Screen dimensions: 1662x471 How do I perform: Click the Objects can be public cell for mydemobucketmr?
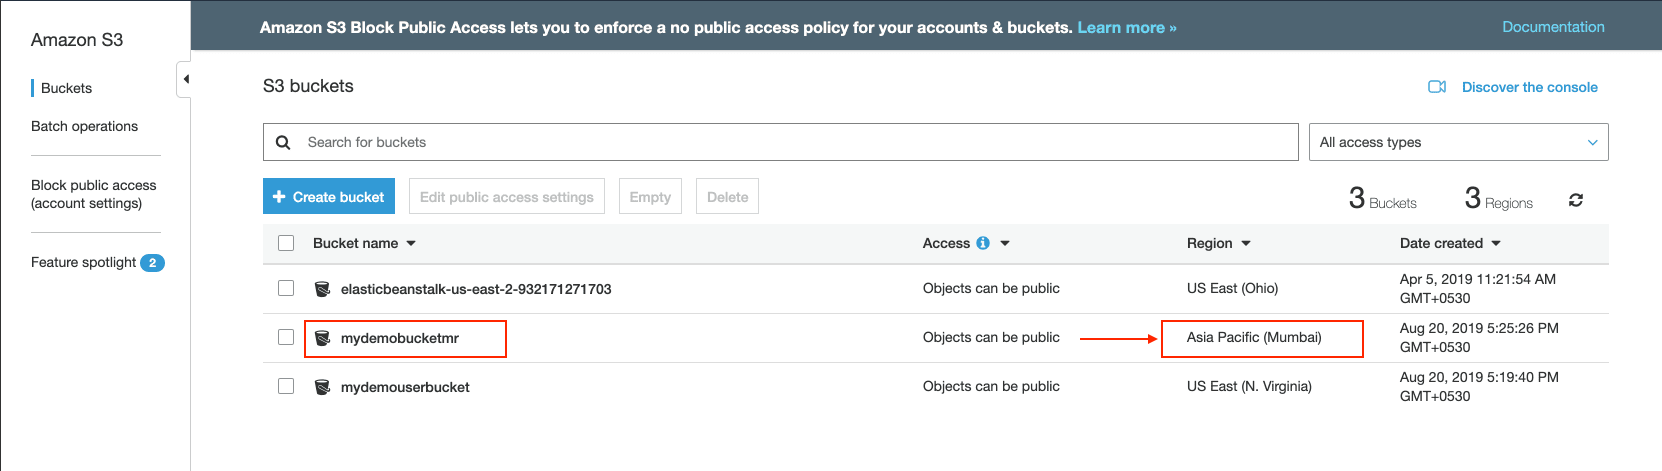click(991, 337)
